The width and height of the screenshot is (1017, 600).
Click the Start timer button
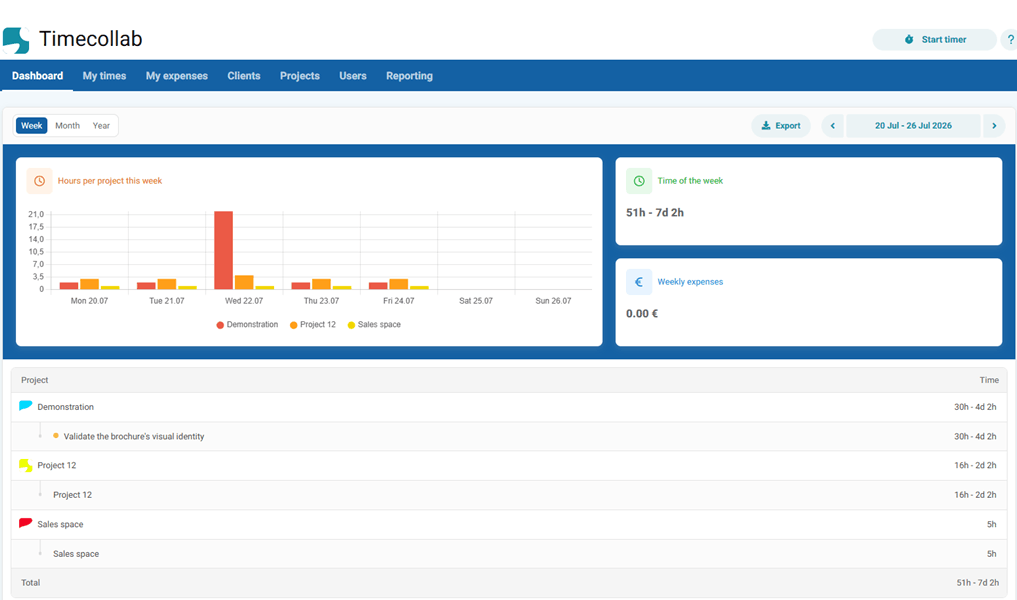coord(935,40)
